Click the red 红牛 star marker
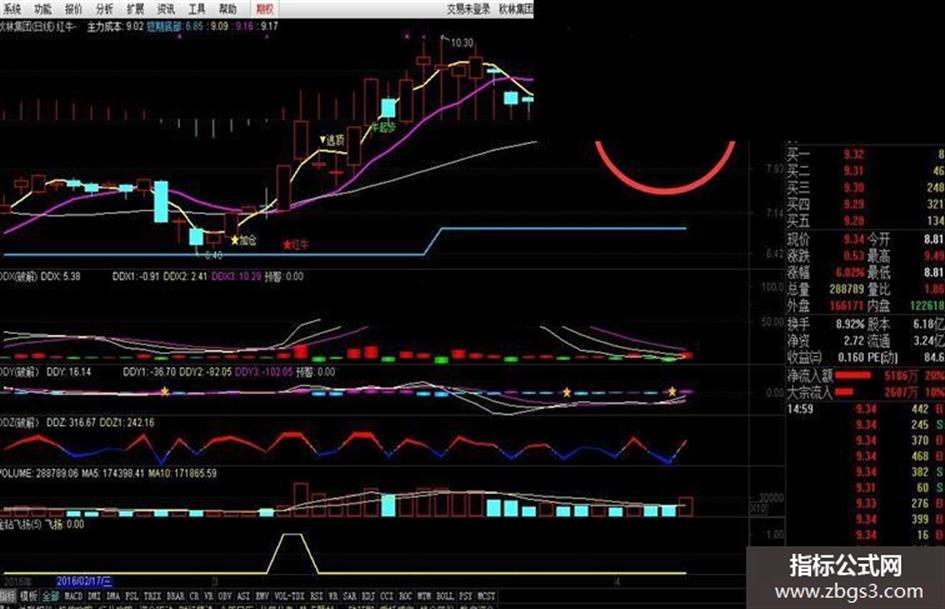 tap(295, 245)
